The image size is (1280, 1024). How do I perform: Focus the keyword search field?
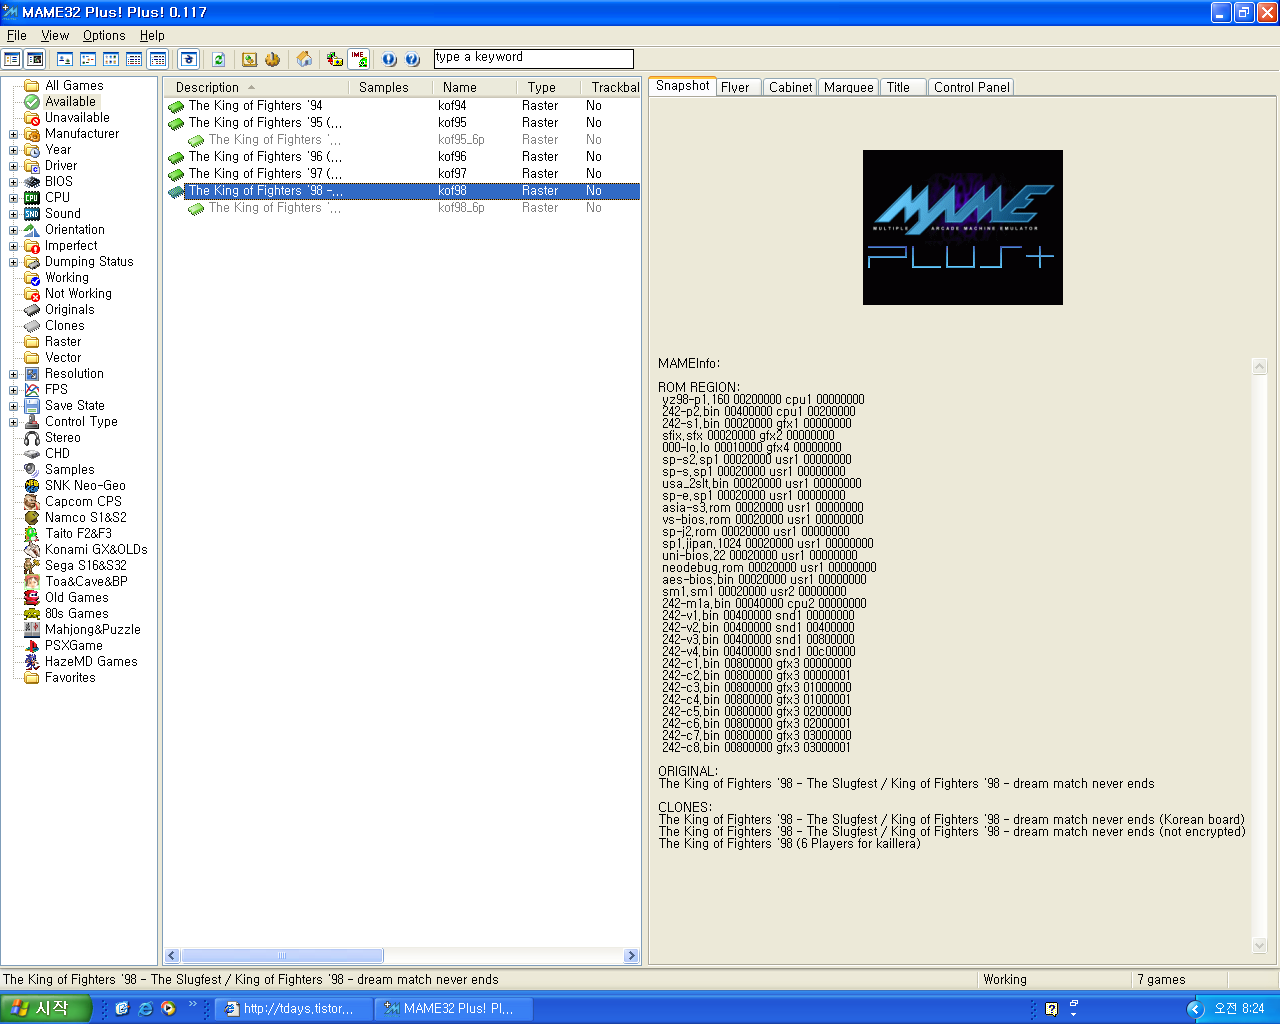click(534, 59)
